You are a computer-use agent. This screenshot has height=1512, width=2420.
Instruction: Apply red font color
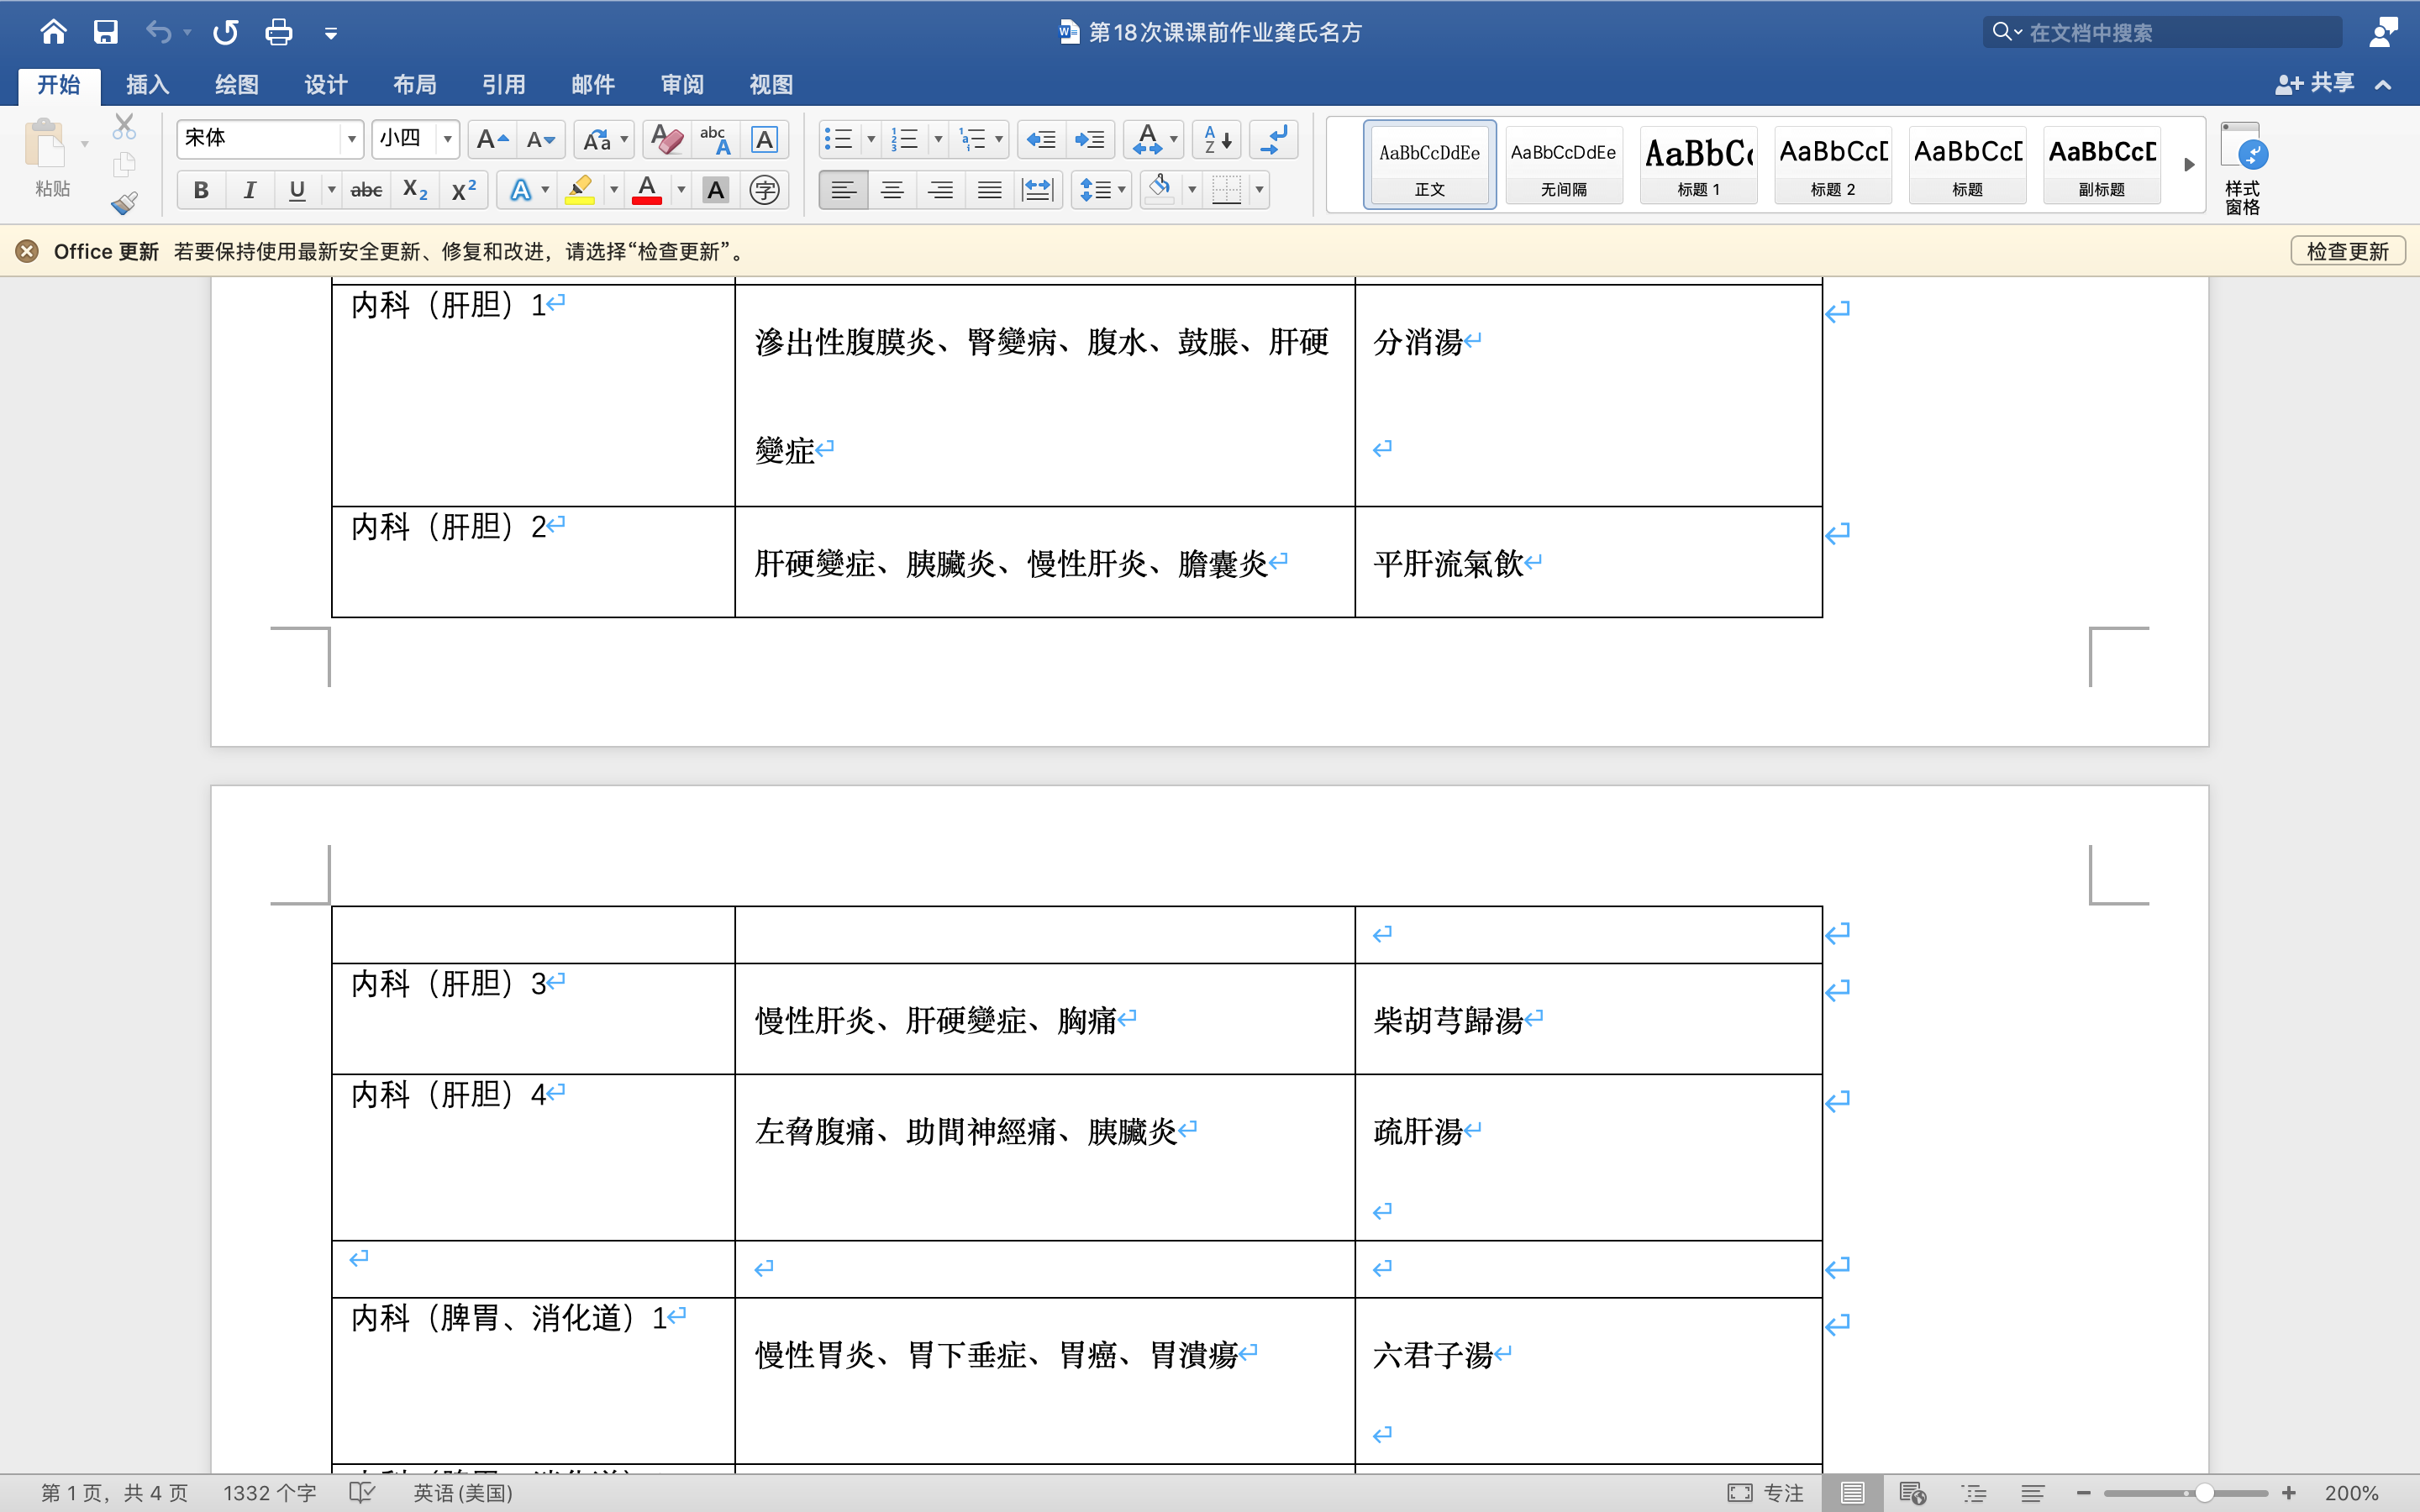647,190
